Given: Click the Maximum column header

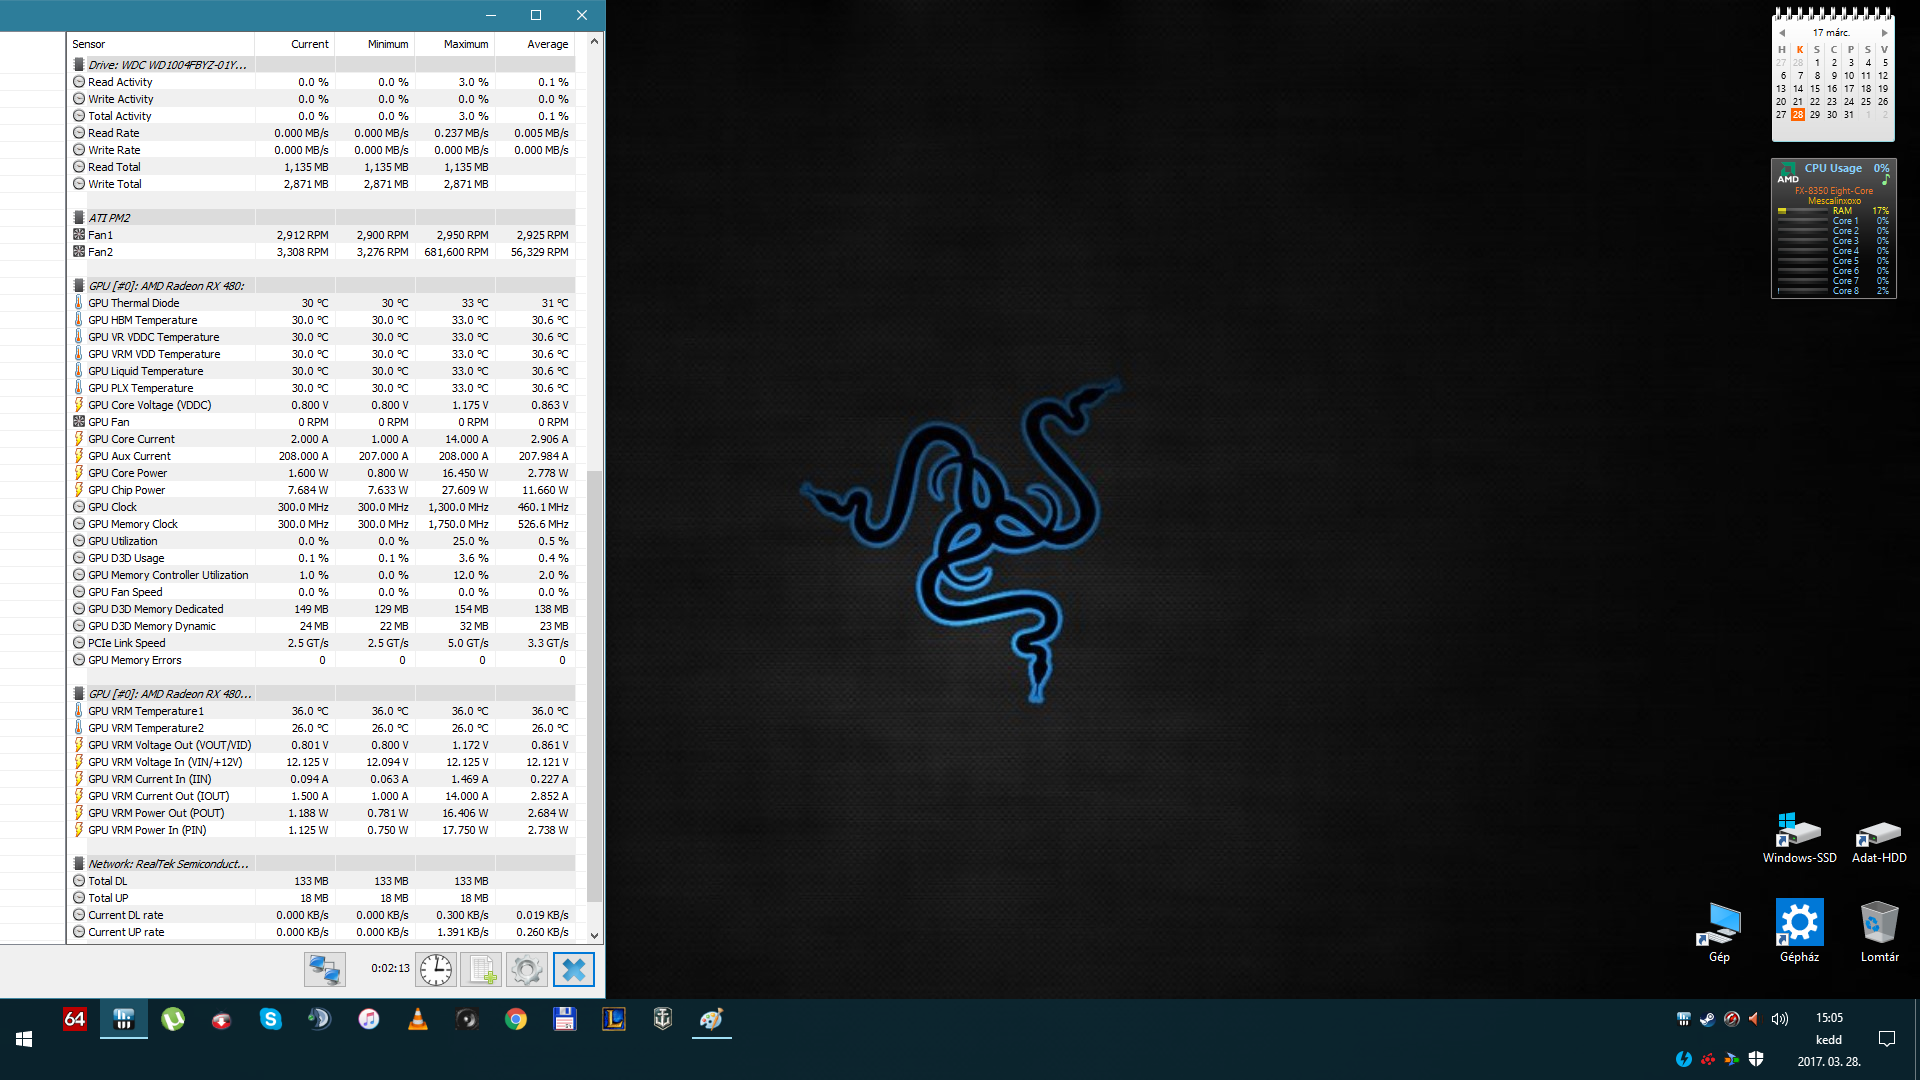Looking at the screenshot, I should tap(465, 44).
